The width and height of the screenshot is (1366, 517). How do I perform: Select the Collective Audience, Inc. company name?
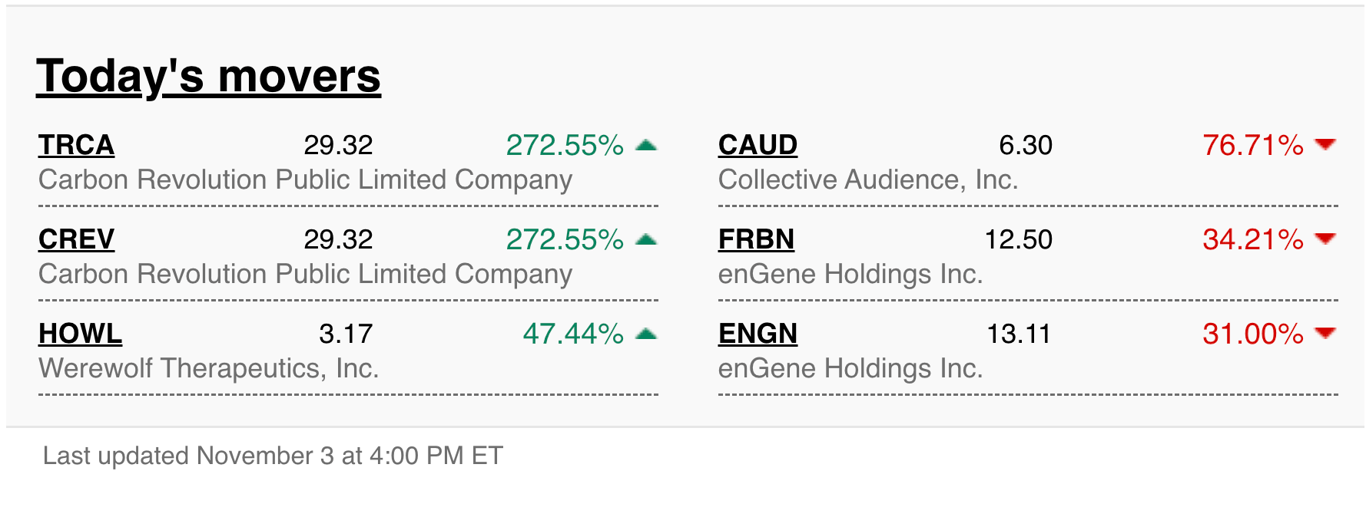click(868, 180)
